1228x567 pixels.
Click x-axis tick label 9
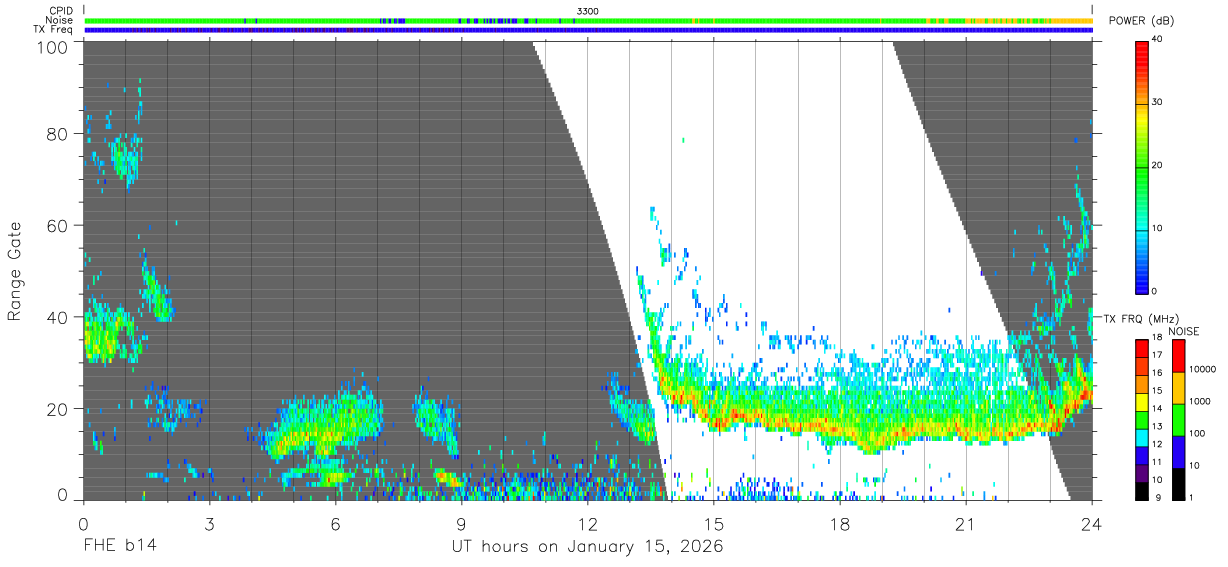[x=461, y=523]
